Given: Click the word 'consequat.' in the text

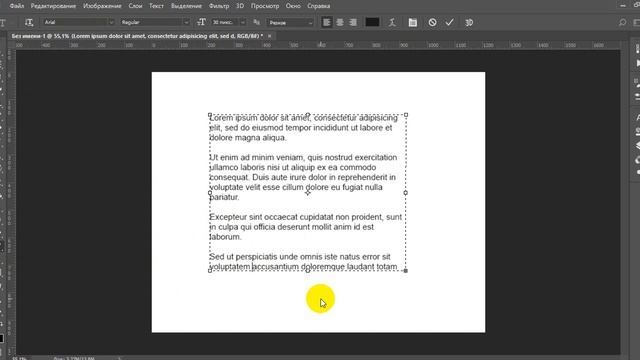Looking at the screenshot, I should coord(229,178).
